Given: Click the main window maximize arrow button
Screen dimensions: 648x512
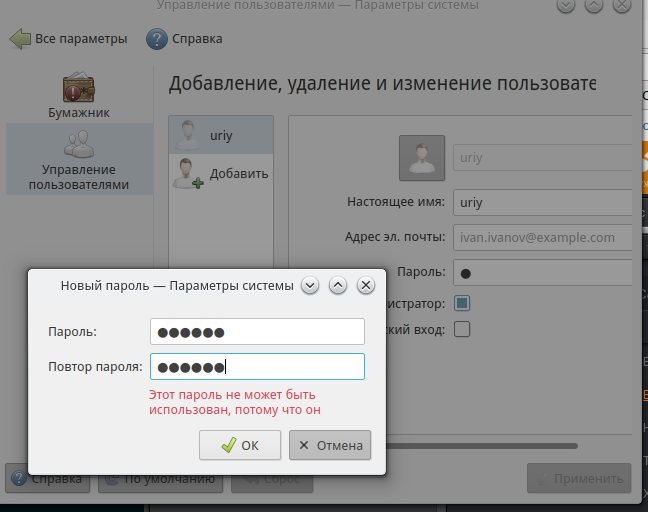Looking at the screenshot, I should click(x=594, y=5).
